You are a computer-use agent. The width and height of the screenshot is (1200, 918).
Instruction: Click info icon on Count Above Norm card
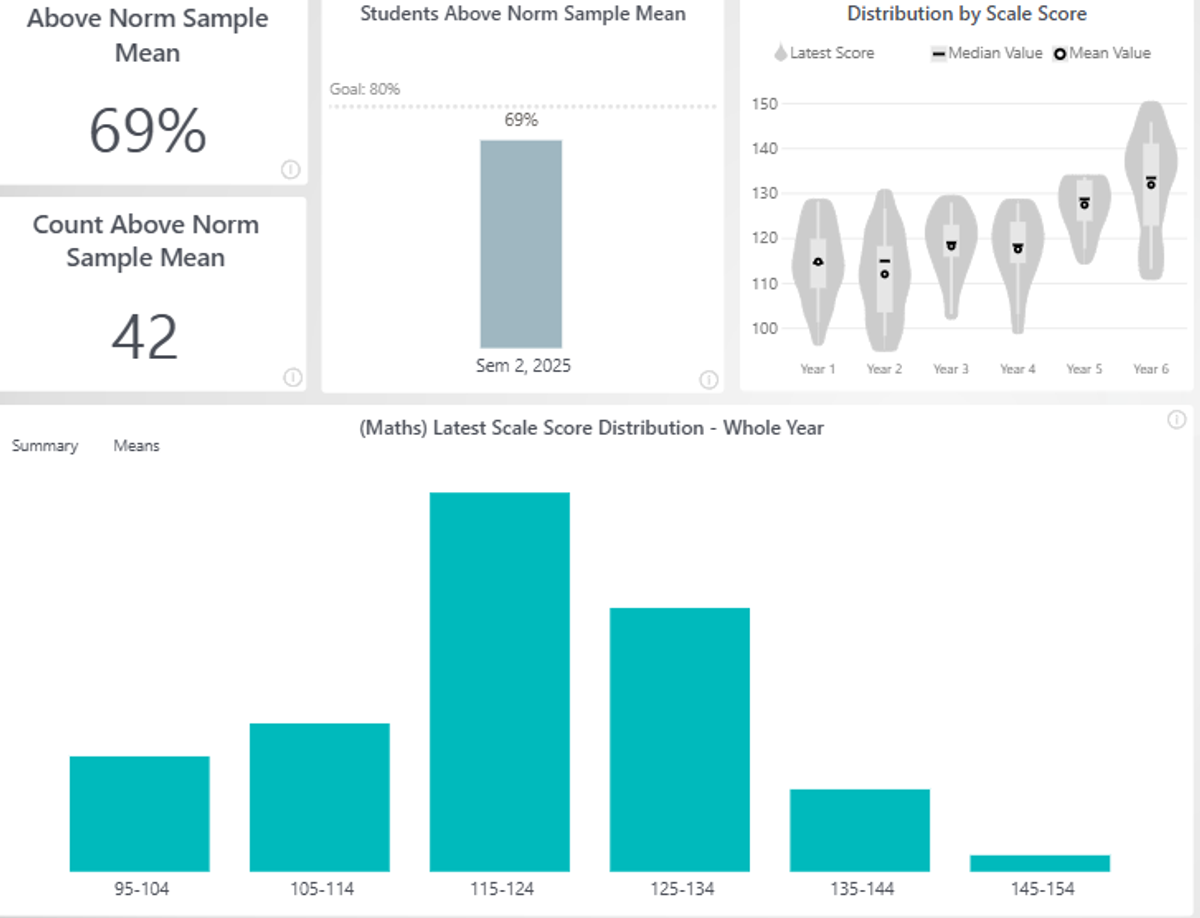(292, 377)
